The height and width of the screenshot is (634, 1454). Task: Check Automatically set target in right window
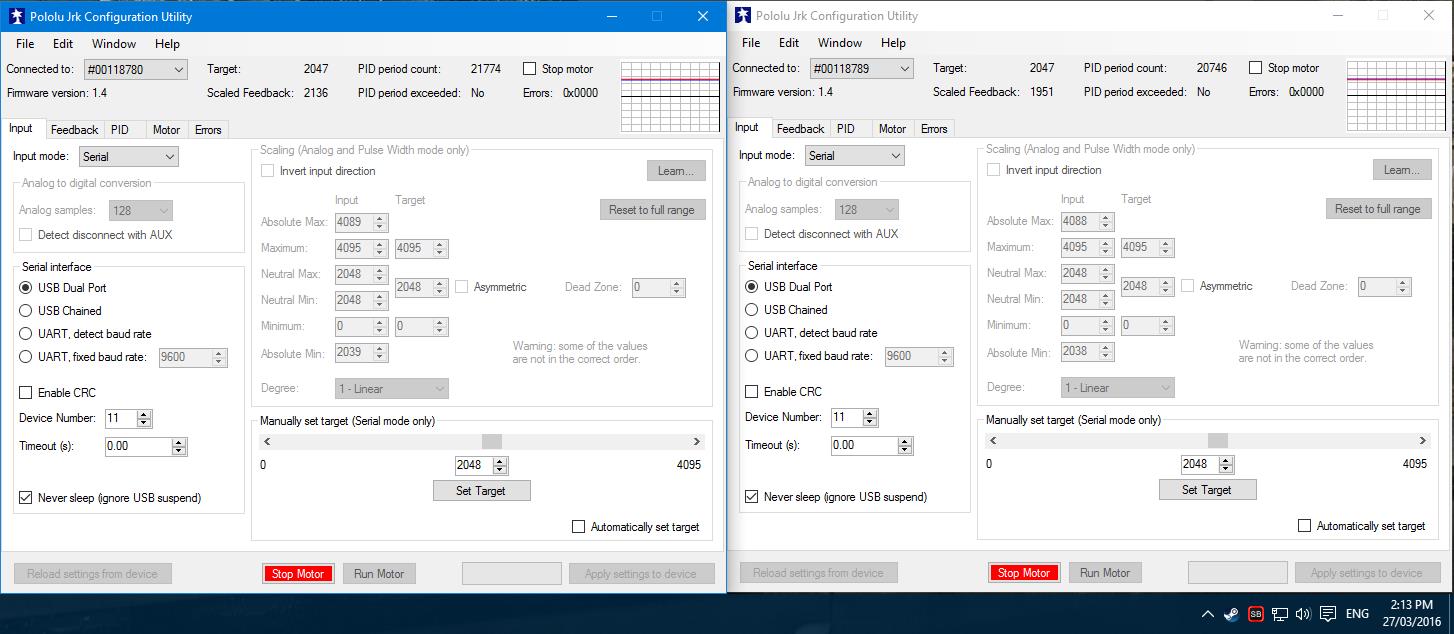(1304, 526)
